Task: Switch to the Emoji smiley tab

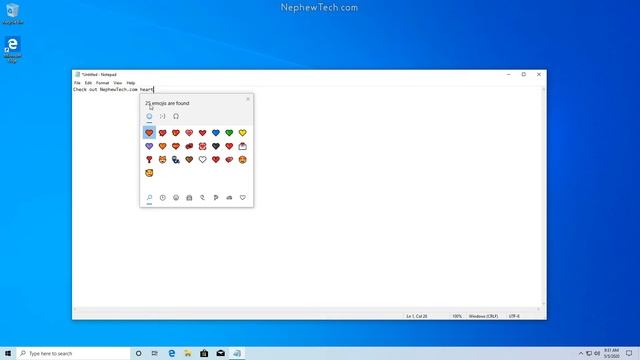Action: coord(149,116)
